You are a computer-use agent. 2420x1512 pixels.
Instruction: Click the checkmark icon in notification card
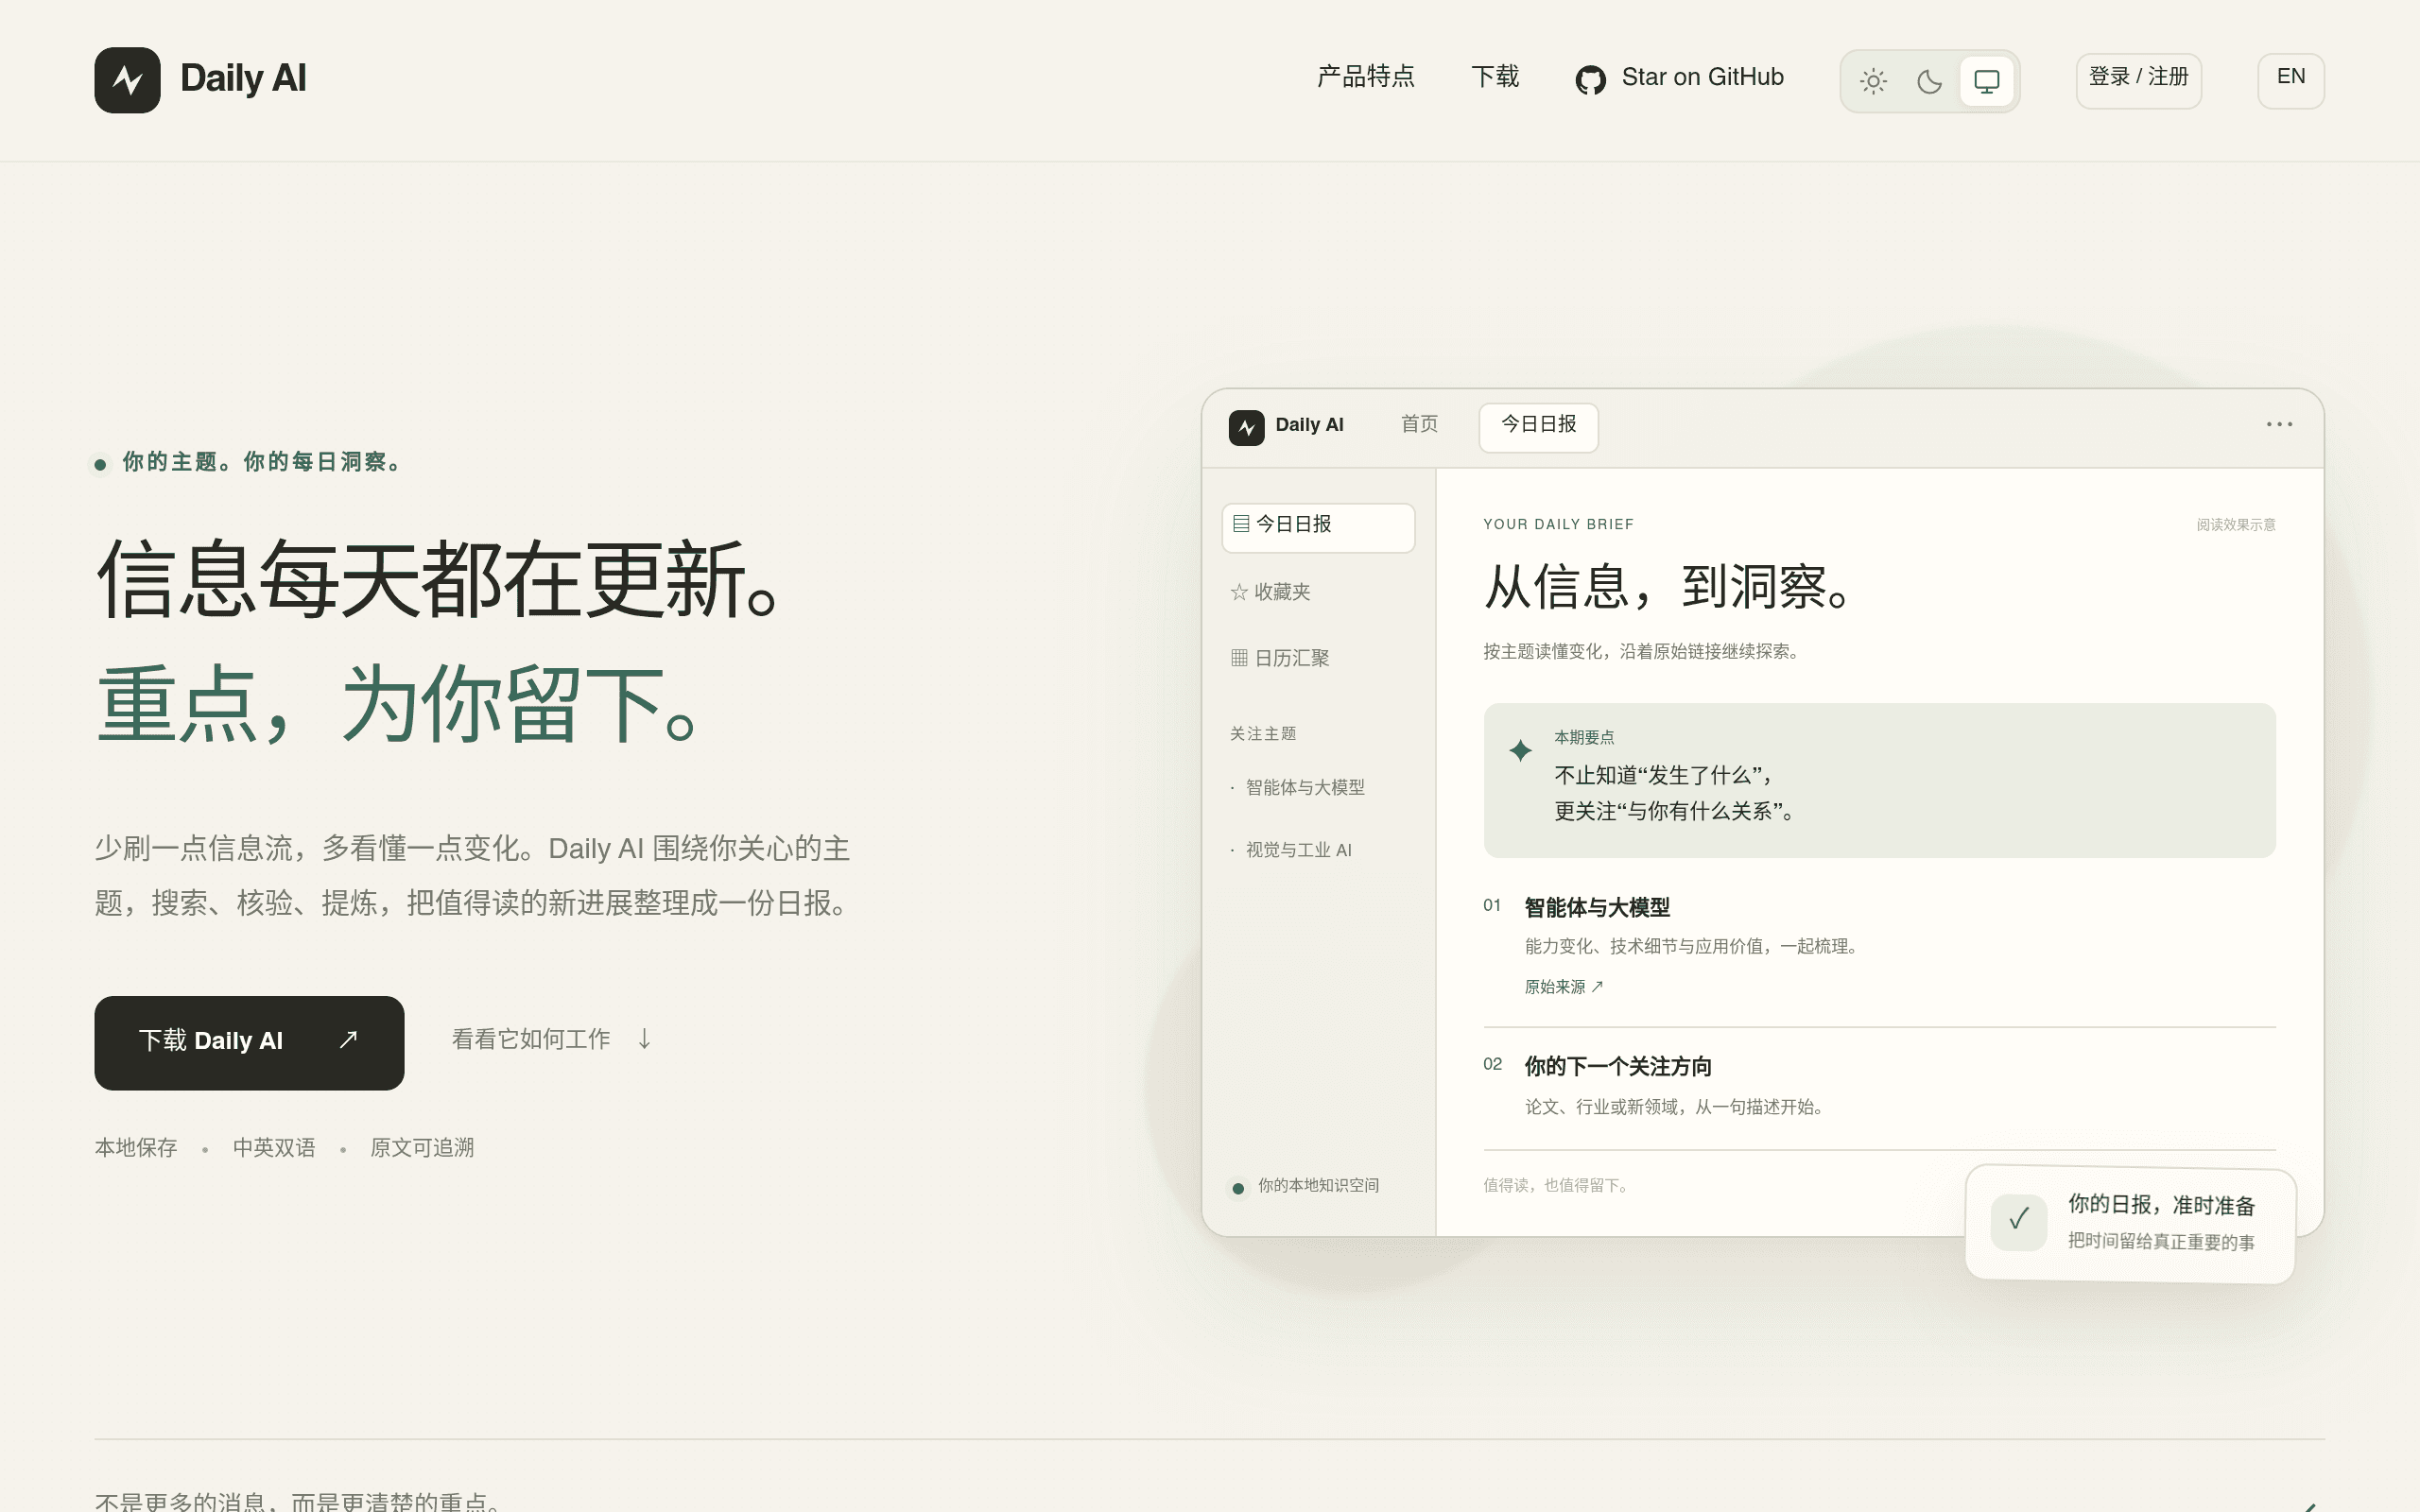(2018, 1220)
